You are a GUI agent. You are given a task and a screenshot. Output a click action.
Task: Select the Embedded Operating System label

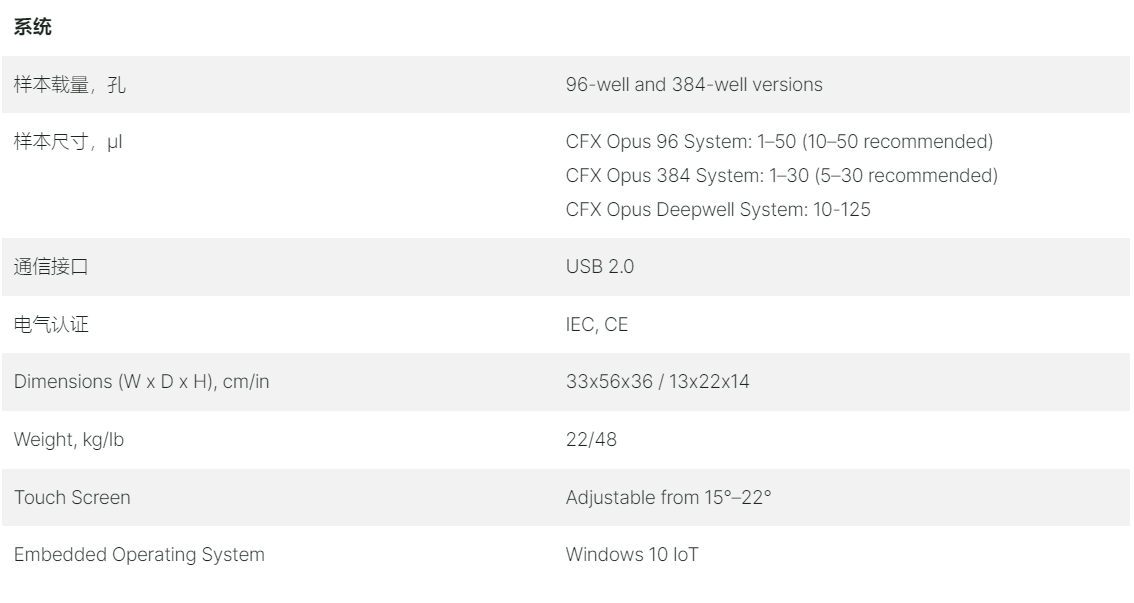point(139,555)
